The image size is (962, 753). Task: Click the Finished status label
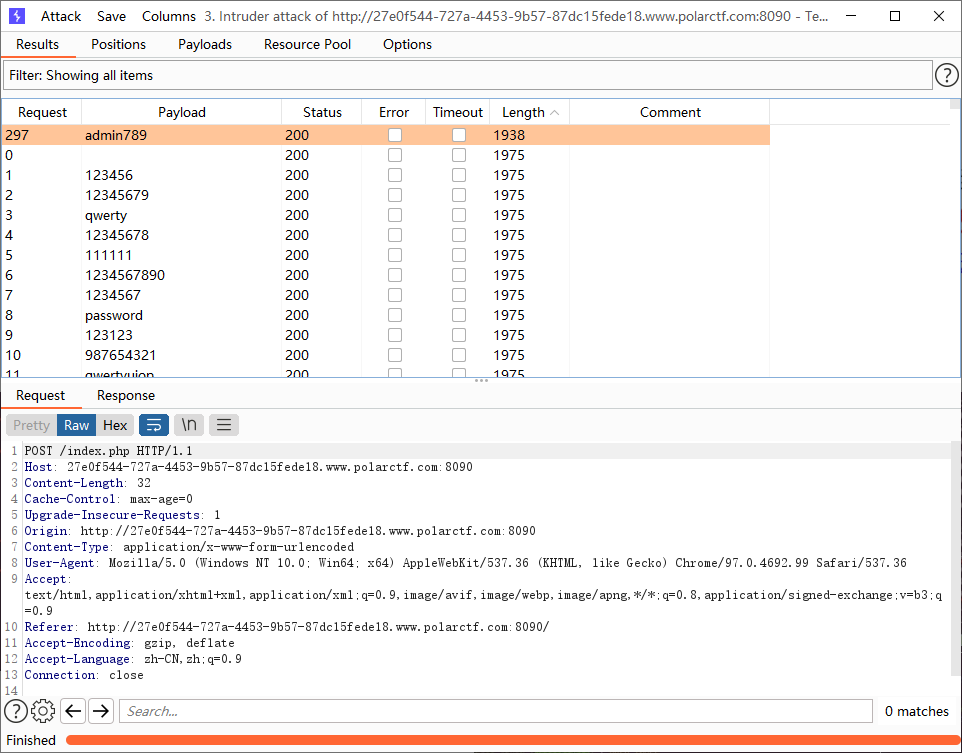point(31,740)
